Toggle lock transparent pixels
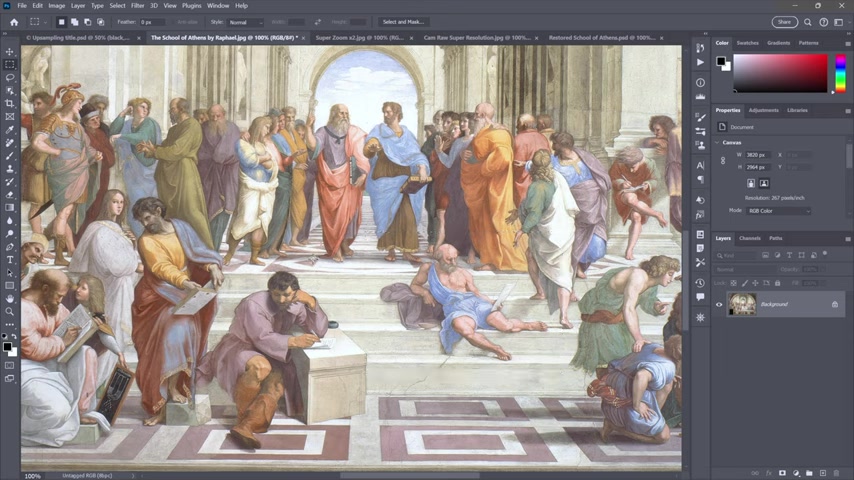Viewport: 854px width, 480px height. (734, 283)
